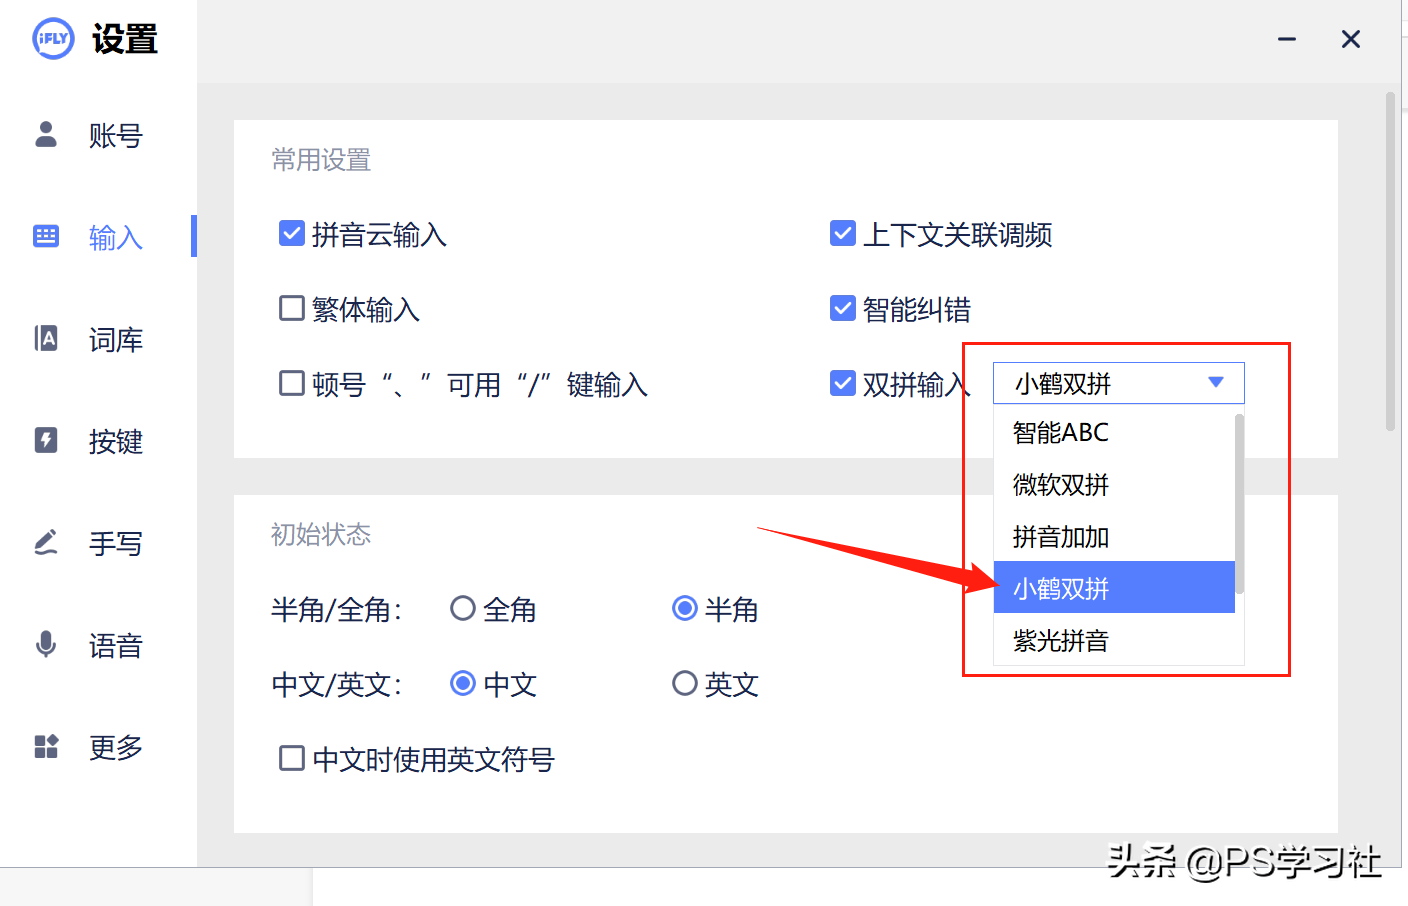The image size is (1408, 906).
Task: Select 紫光拼音 from the dropdown list
Action: coord(1062,640)
